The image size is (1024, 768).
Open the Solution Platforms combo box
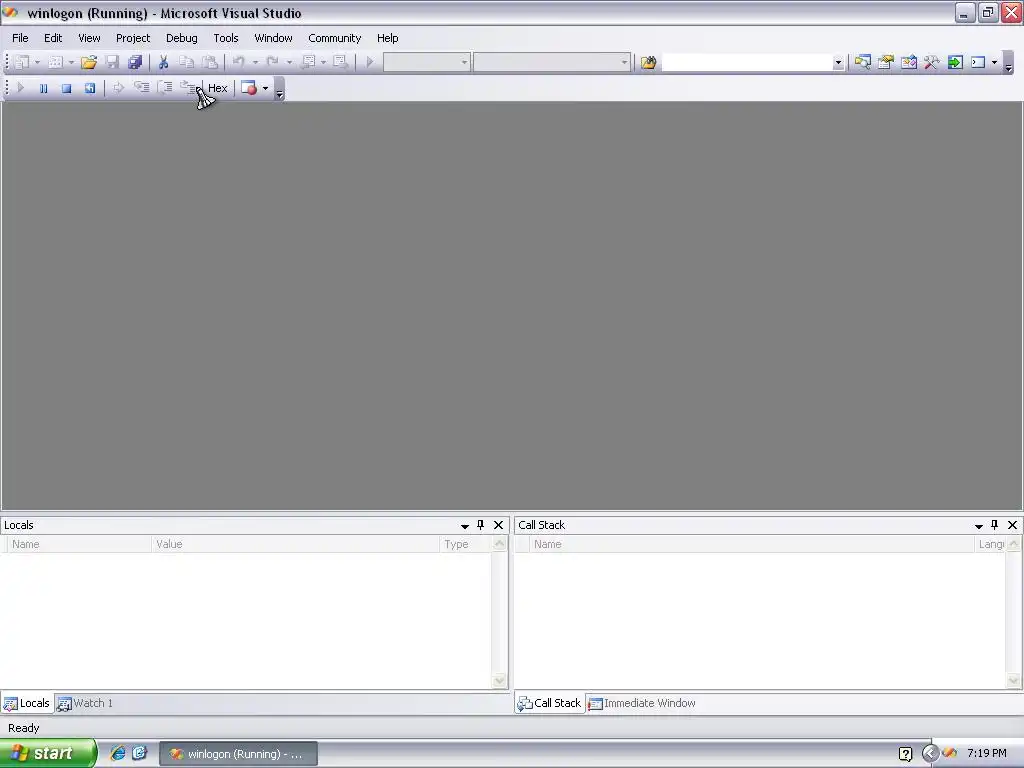(x=552, y=62)
